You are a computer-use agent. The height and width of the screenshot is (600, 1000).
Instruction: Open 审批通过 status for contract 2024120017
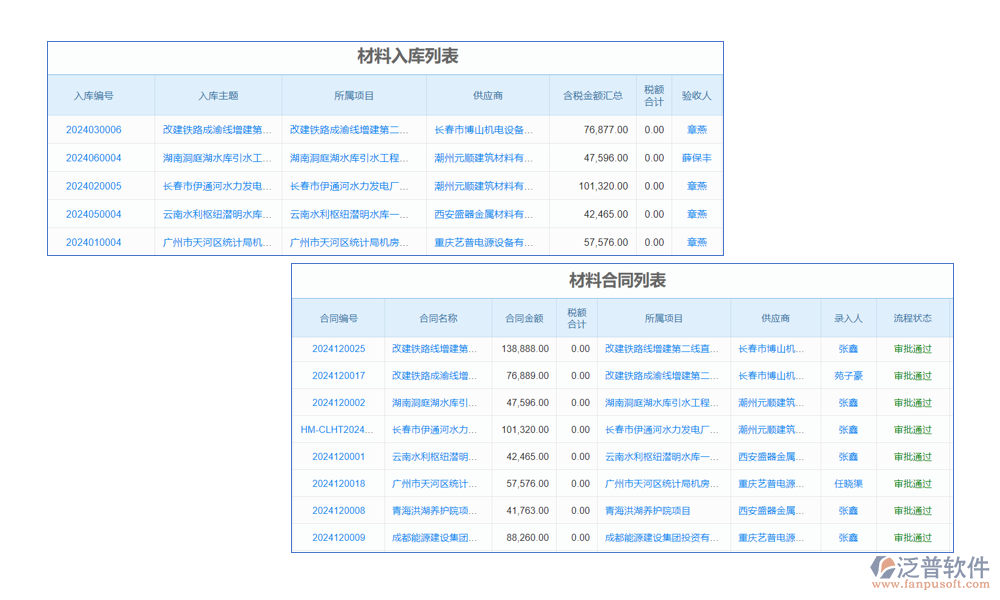tap(911, 376)
